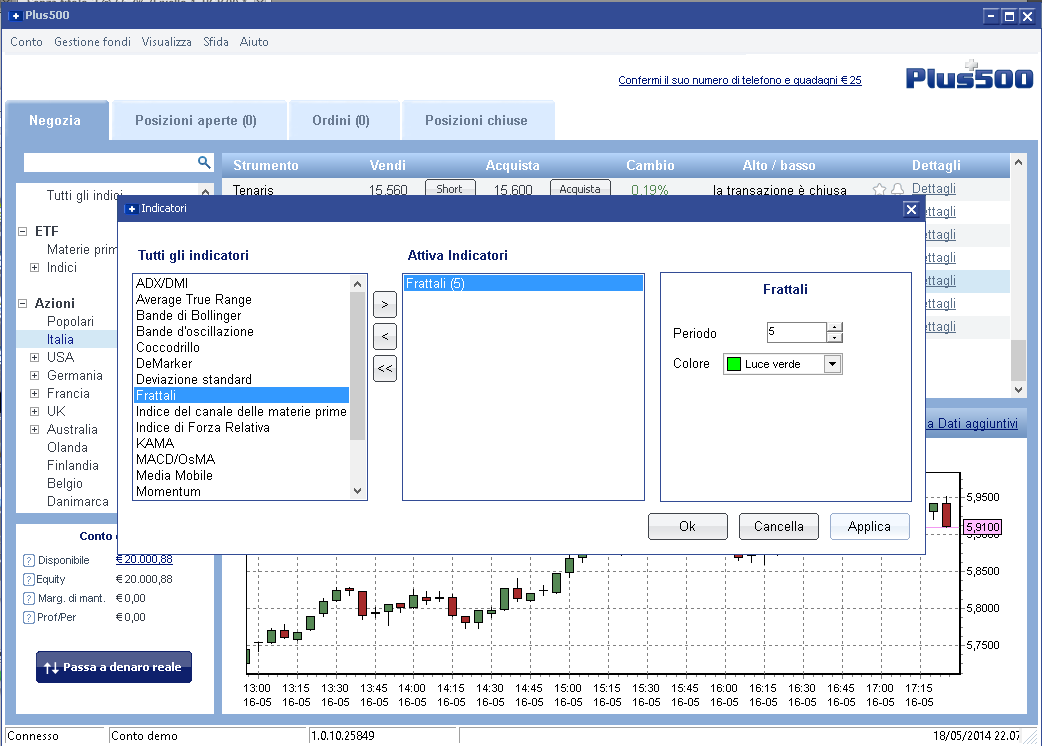This screenshot has height=746, width=1042.
Task: Close the Indicatori dialog
Action: coord(911,209)
